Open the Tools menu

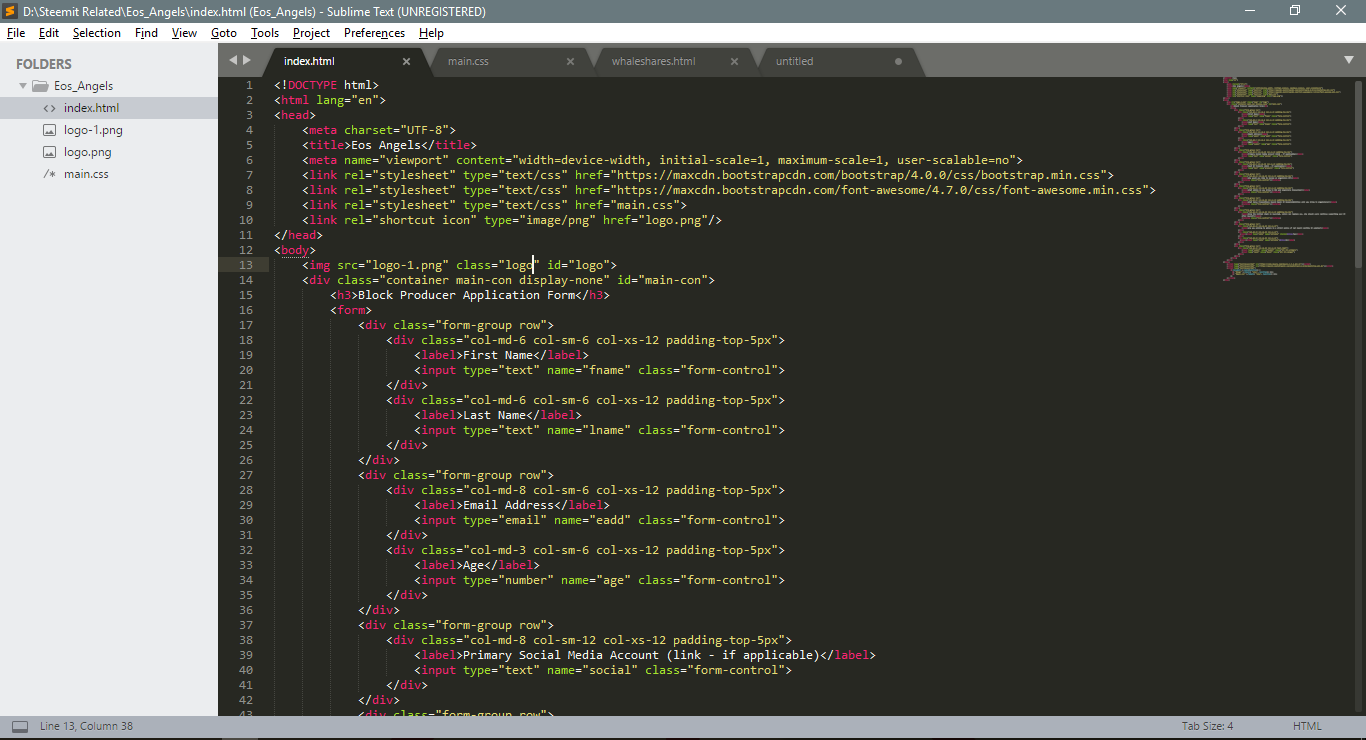tap(265, 33)
